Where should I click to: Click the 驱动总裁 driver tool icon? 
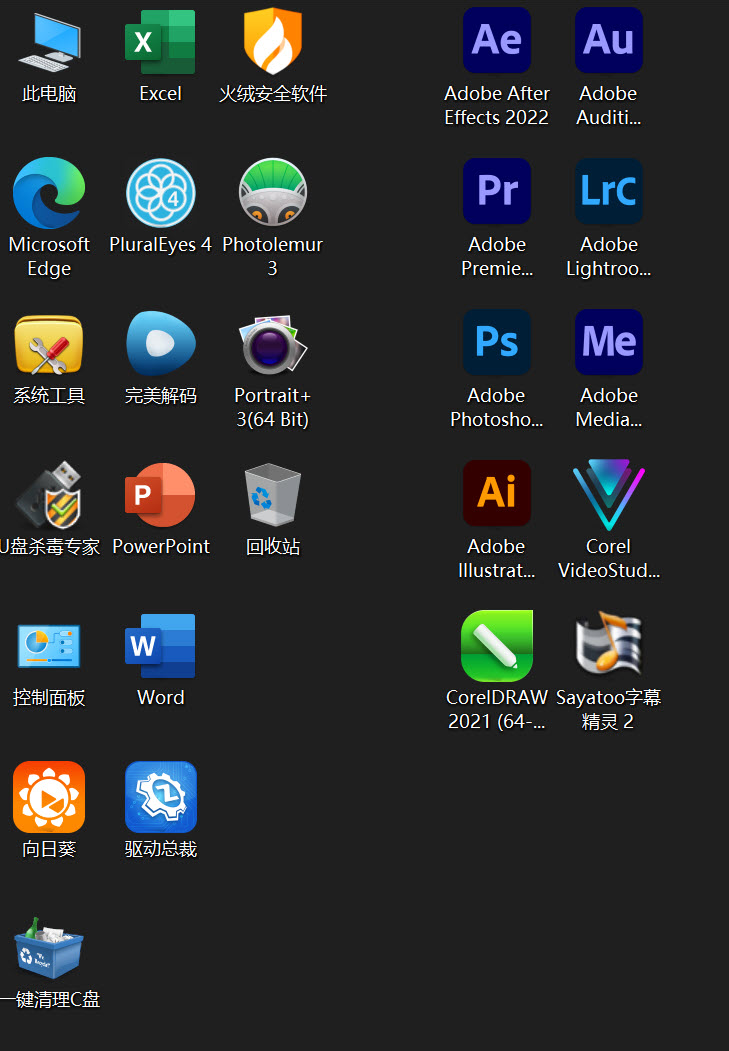tap(161, 797)
